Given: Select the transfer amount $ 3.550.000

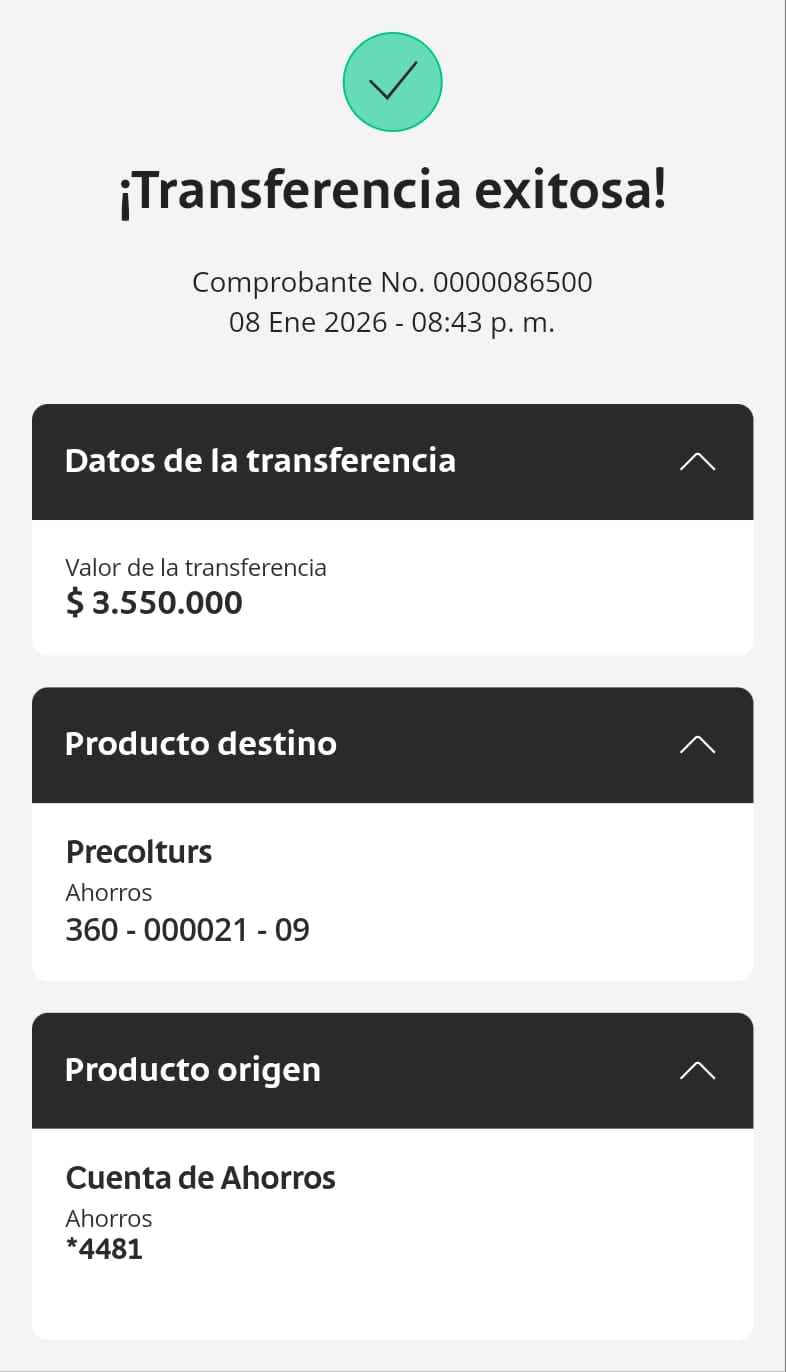Looking at the screenshot, I should [x=154, y=603].
